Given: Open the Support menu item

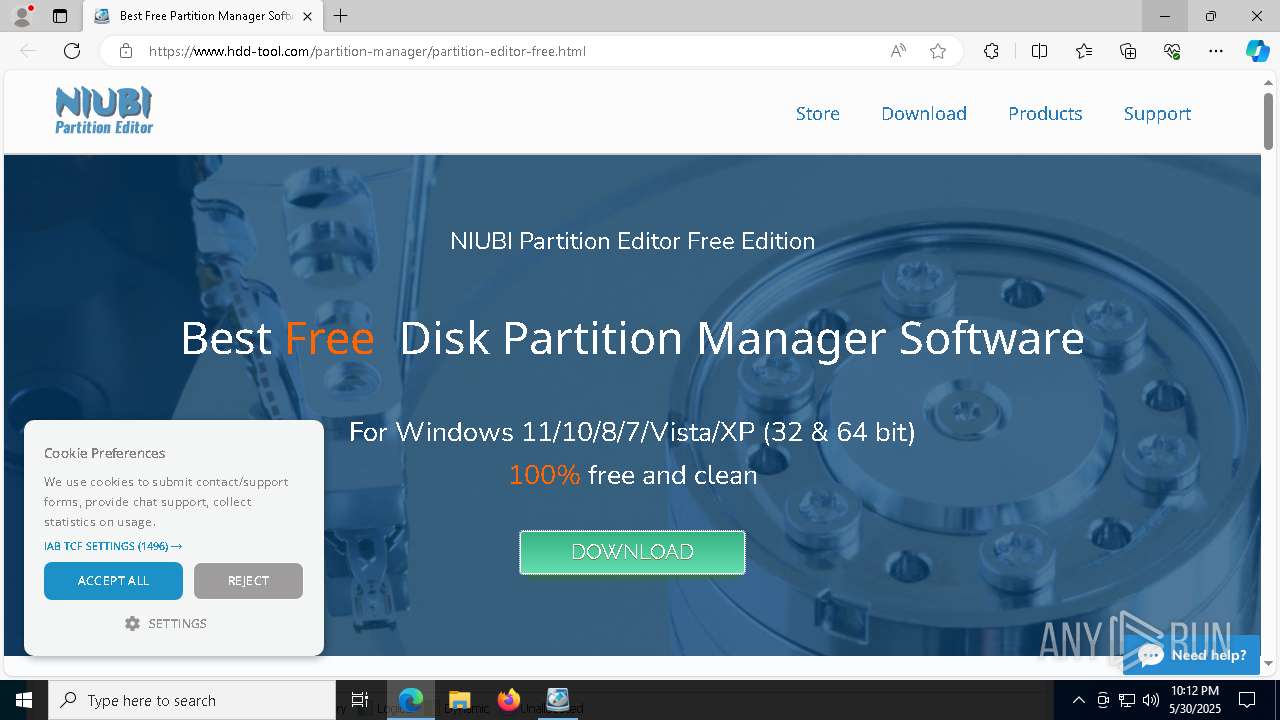Looking at the screenshot, I should 1157,113.
